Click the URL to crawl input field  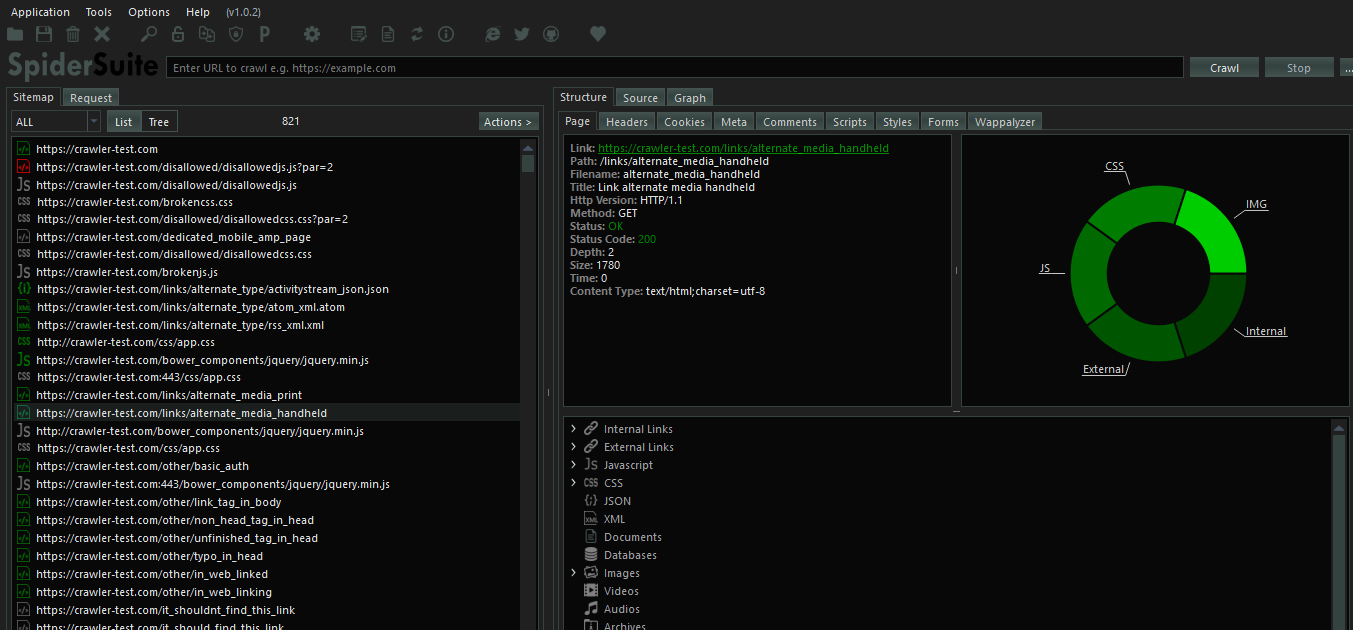[675, 68]
